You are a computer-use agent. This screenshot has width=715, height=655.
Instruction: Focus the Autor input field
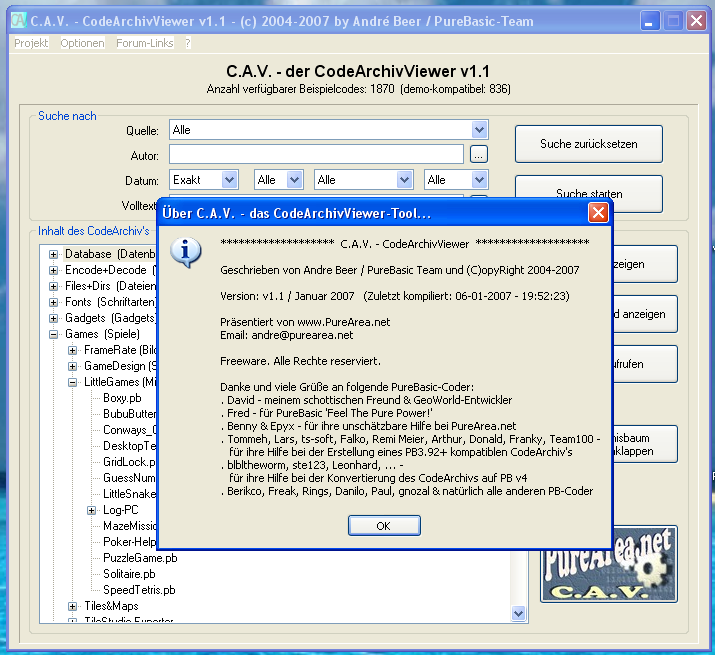pyautogui.click(x=316, y=154)
